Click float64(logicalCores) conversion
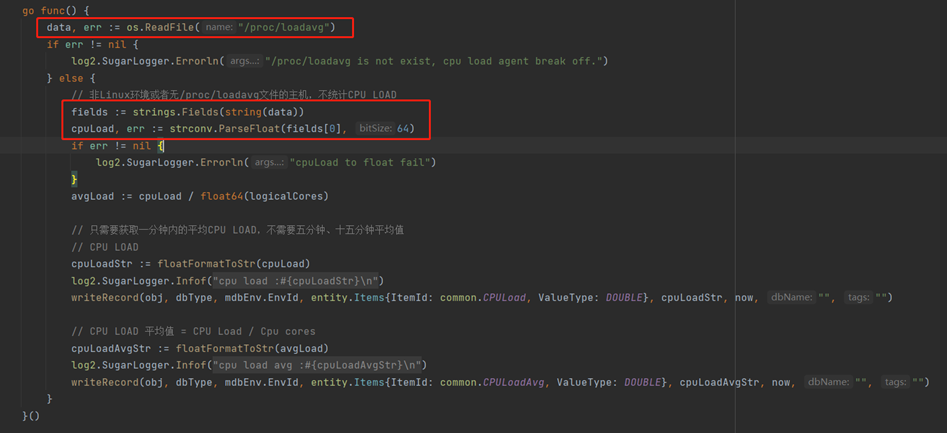The width and height of the screenshot is (947, 433). point(265,197)
